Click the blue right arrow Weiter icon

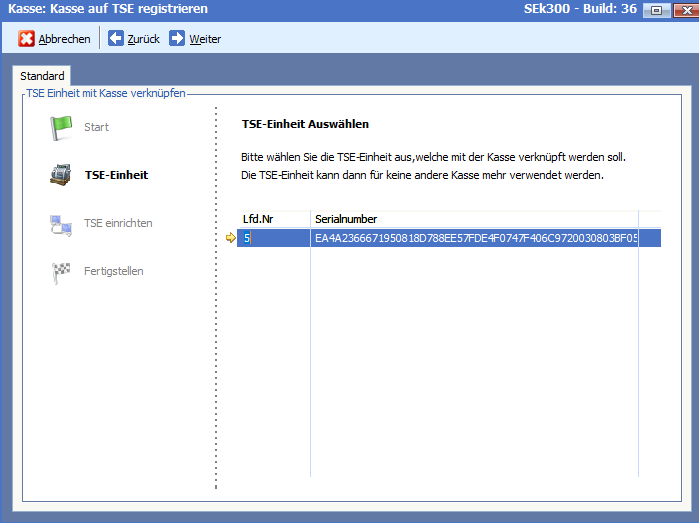click(177, 39)
